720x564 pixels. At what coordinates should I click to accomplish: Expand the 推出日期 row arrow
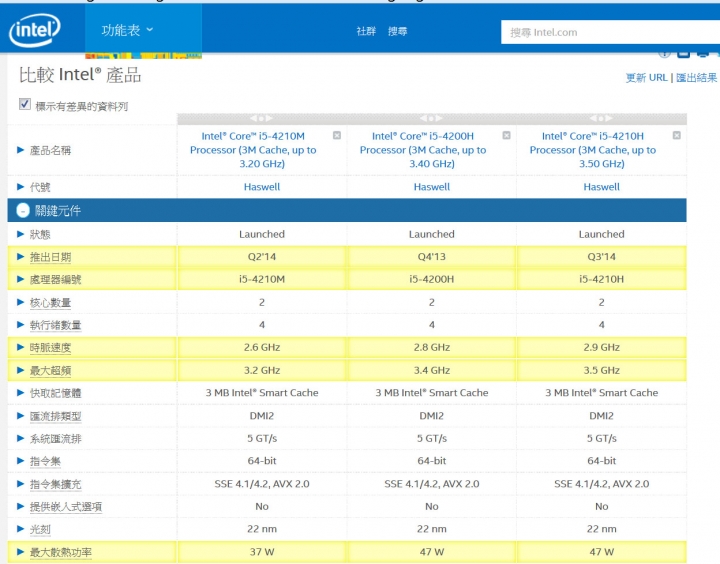pyautogui.click(x=20, y=256)
